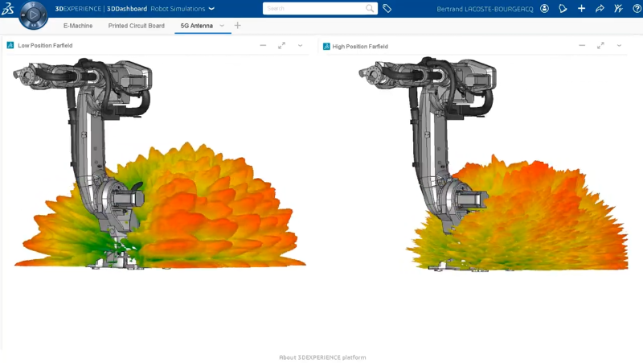
Task: Open the 5G Antenna tab menu chevron
Action: [222, 25]
